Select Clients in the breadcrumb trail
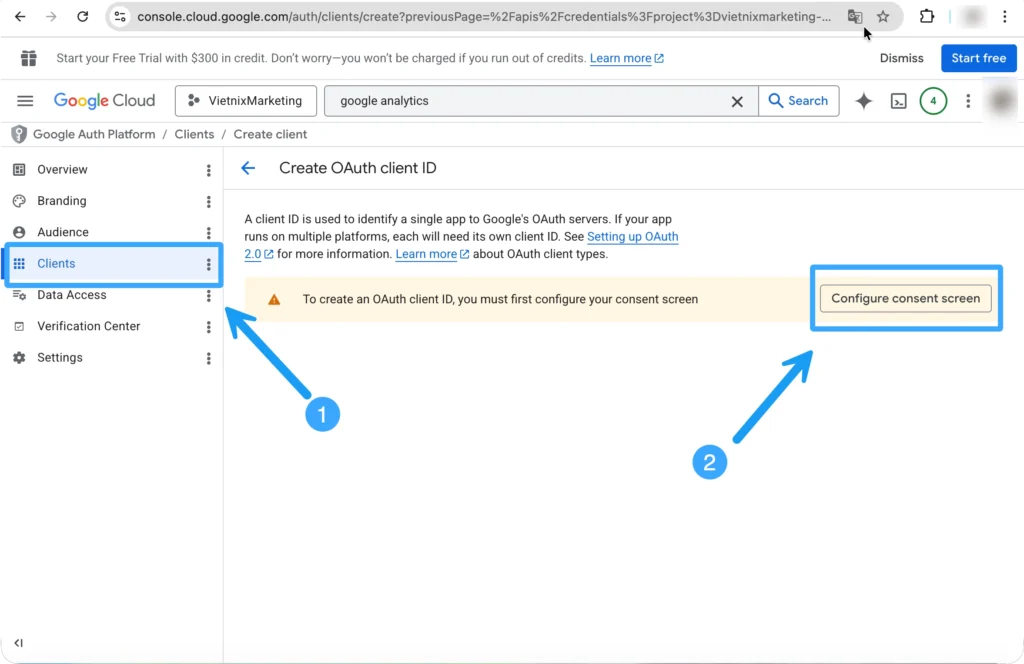 point(194,133)
